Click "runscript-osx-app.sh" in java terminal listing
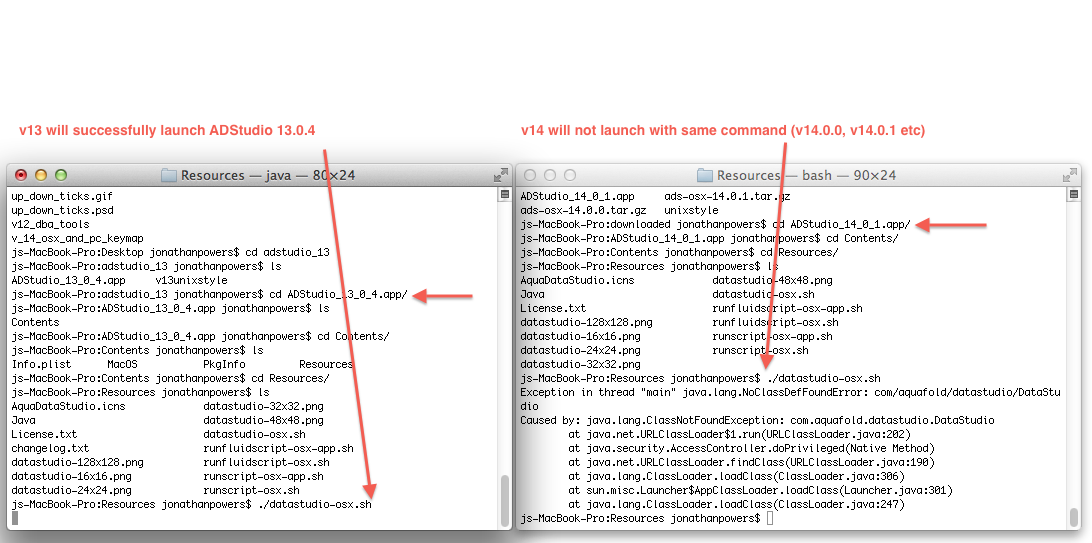Image resolution: width=1092 pixels, height=543 pixels. [x=263, y=476]
